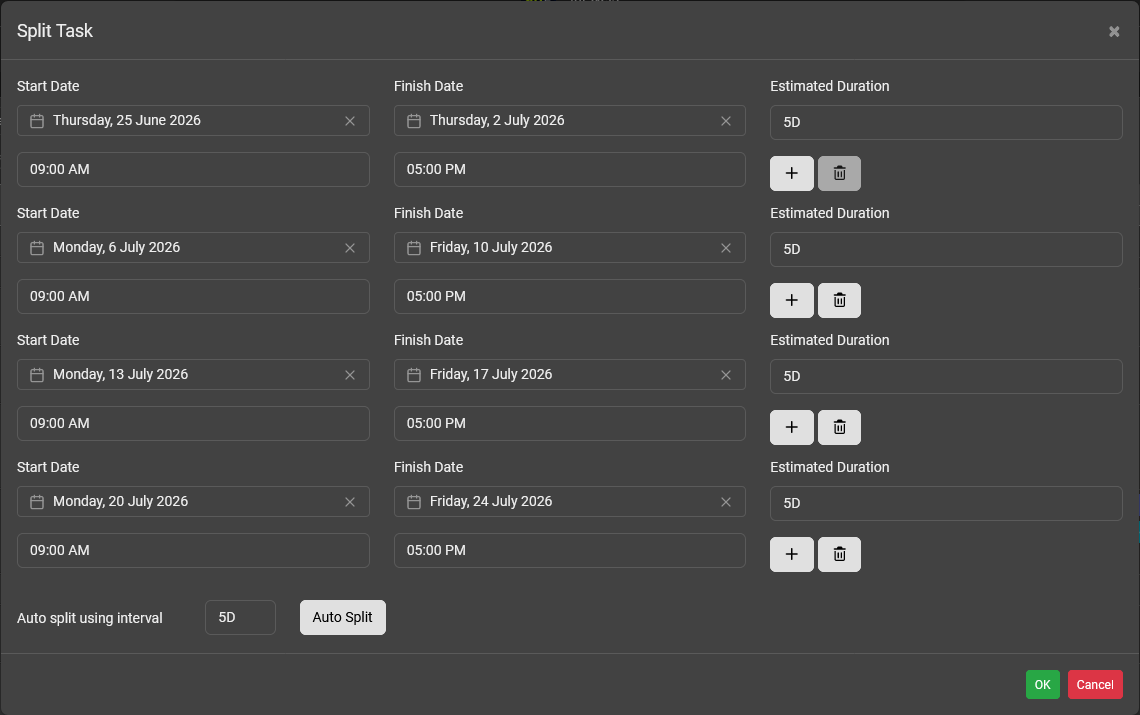Edit the last row's Estimated Duration field

(x=945, y=503)
